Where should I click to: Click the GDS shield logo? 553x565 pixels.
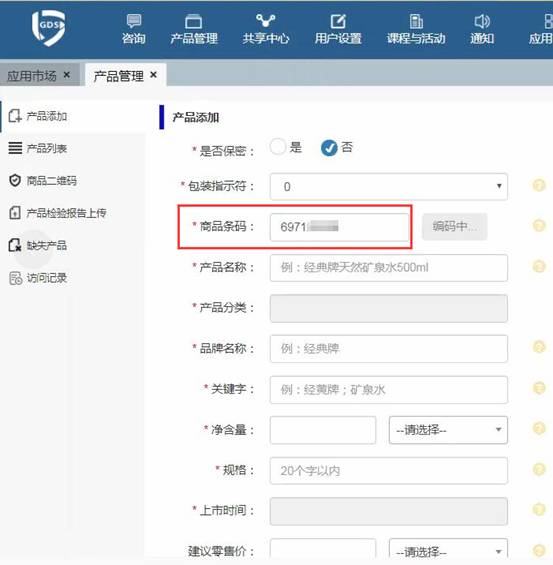pyautogui.click(x=49, y=28)
